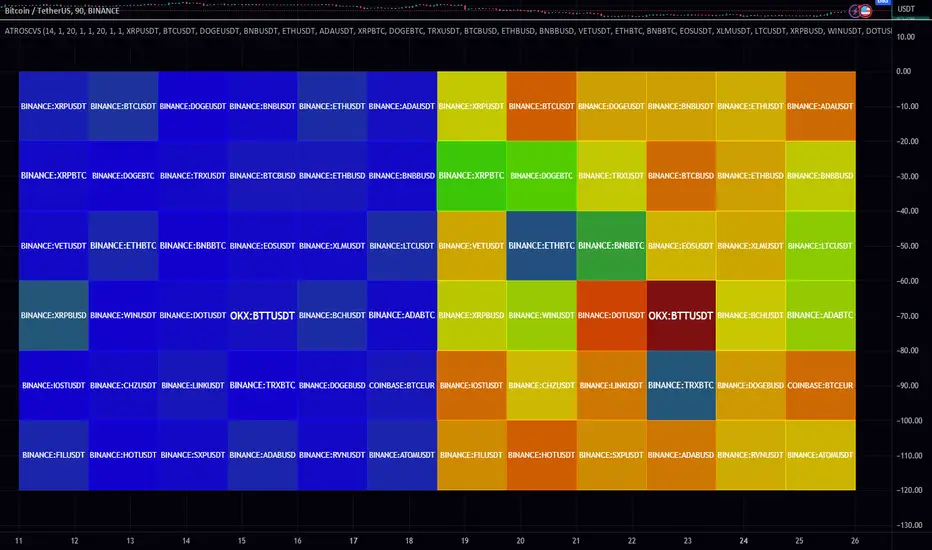Click the lime BINANCE:BNBBUSD cell
The image size is (932, 550).
pos(820,176)
